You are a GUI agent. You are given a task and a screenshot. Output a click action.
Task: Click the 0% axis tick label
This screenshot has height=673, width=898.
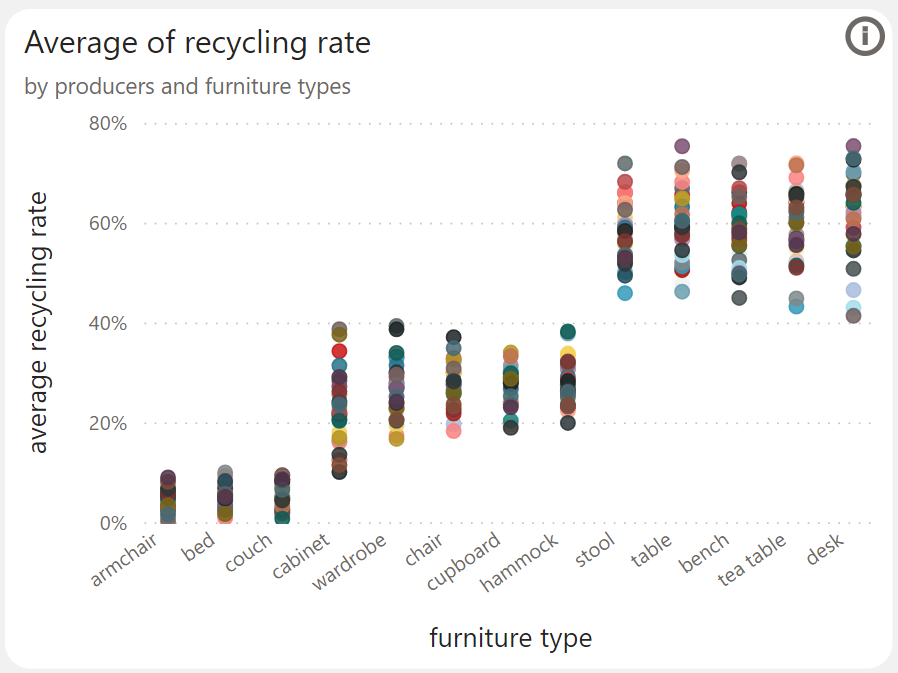113,522
